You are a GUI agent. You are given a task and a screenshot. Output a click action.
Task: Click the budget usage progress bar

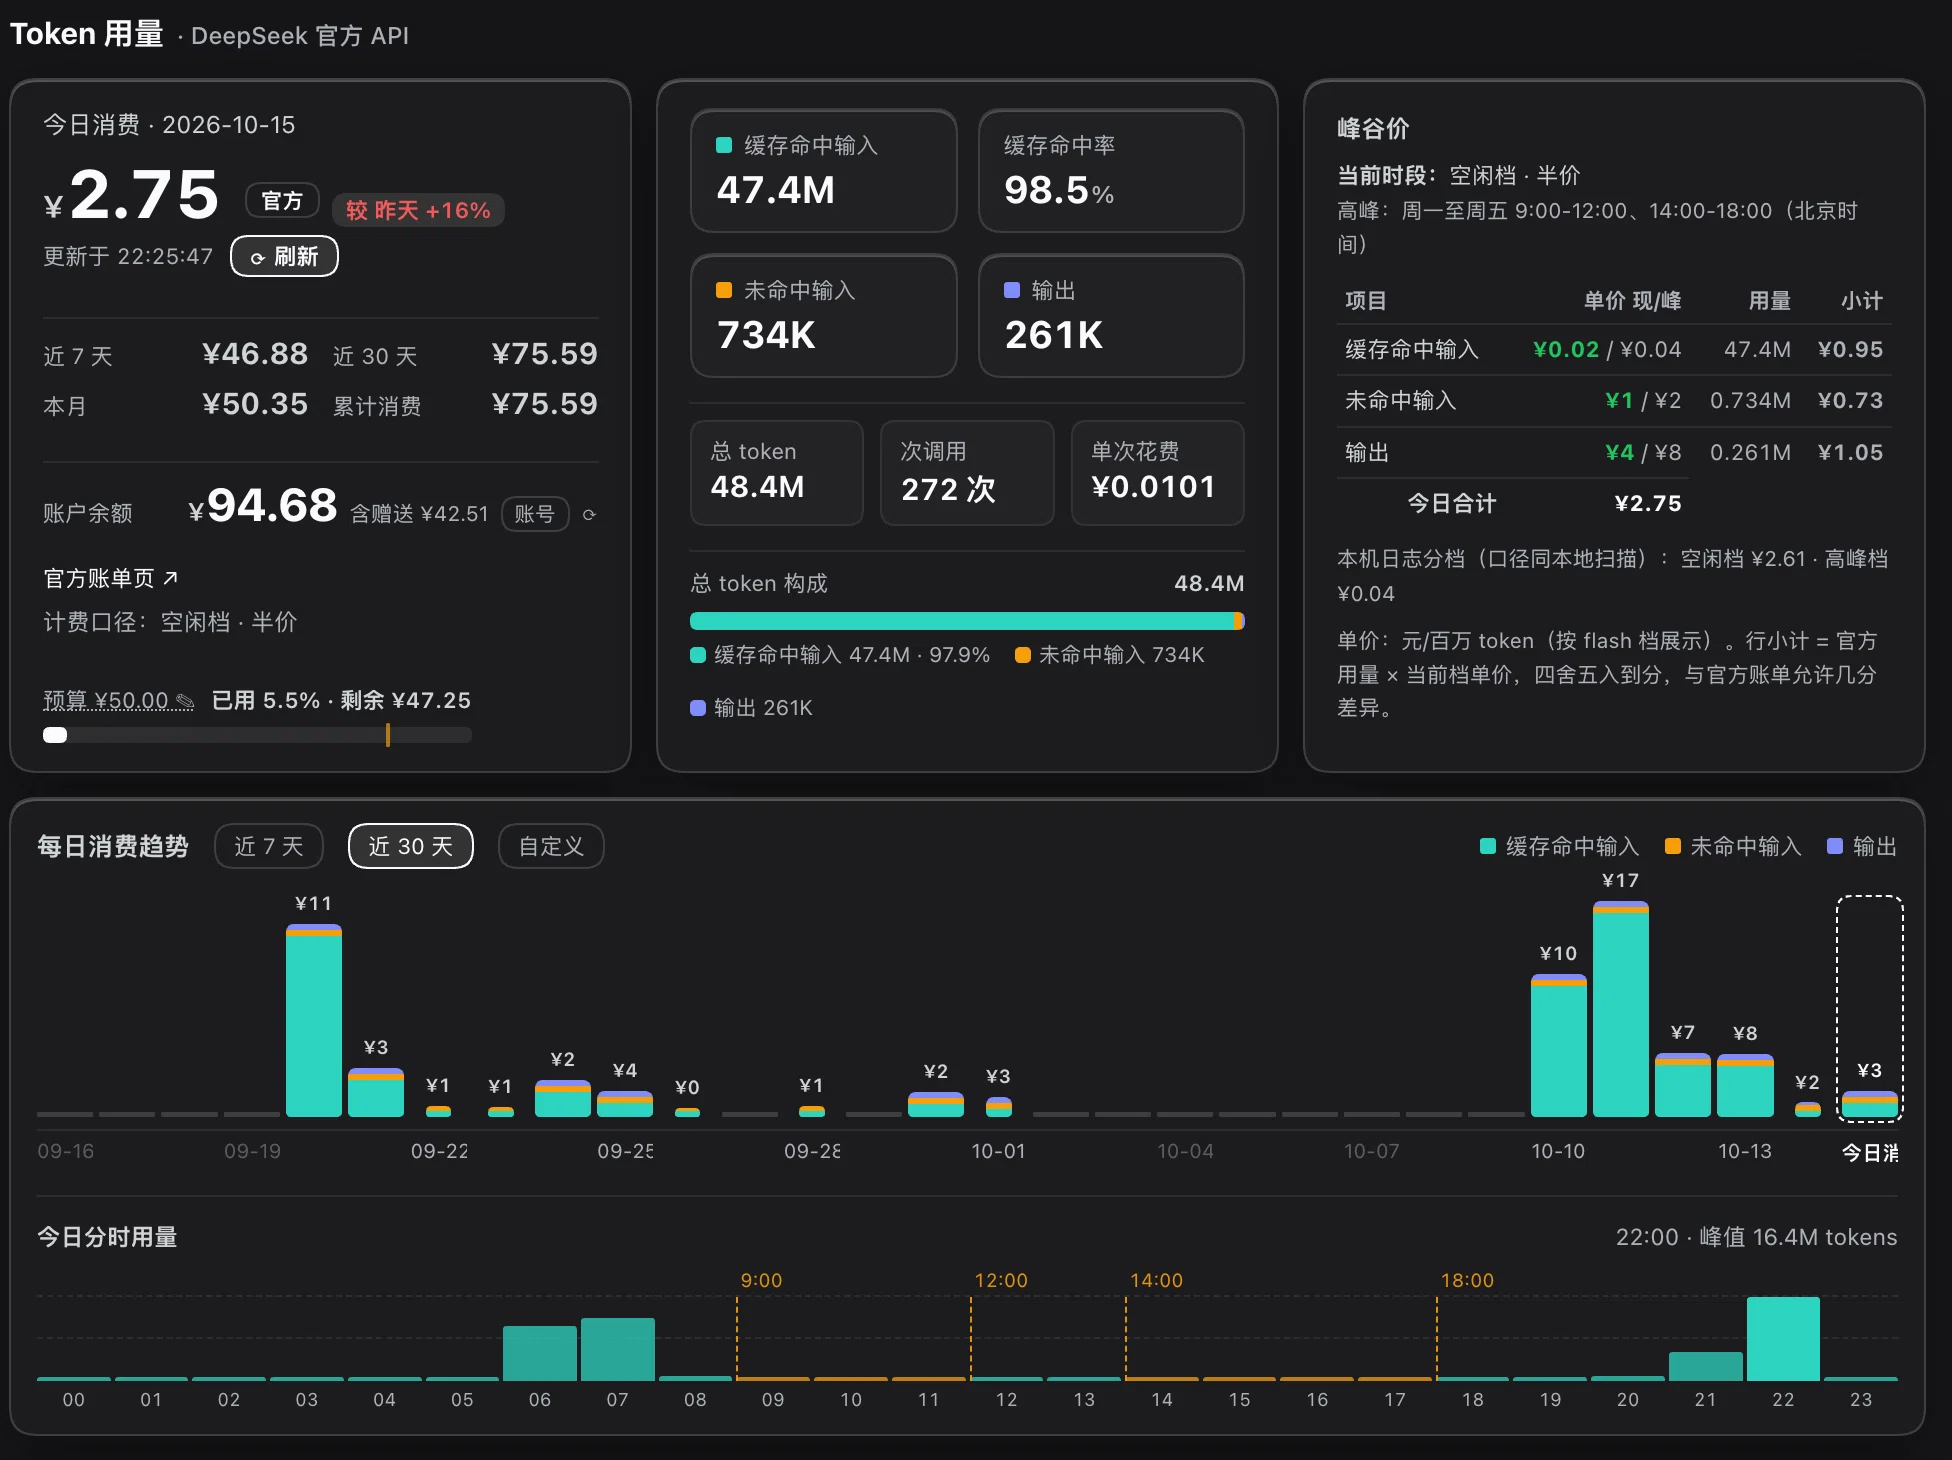(257, 735)
